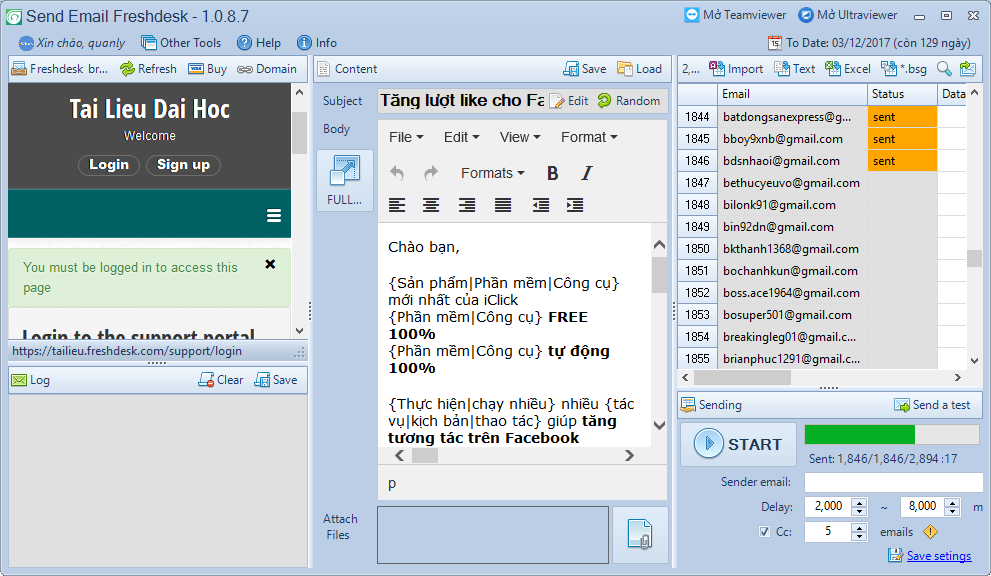Toggle the Cc checkbox
Image resolution: width=991 pixels, height=576 pixels.
(765, 532)
